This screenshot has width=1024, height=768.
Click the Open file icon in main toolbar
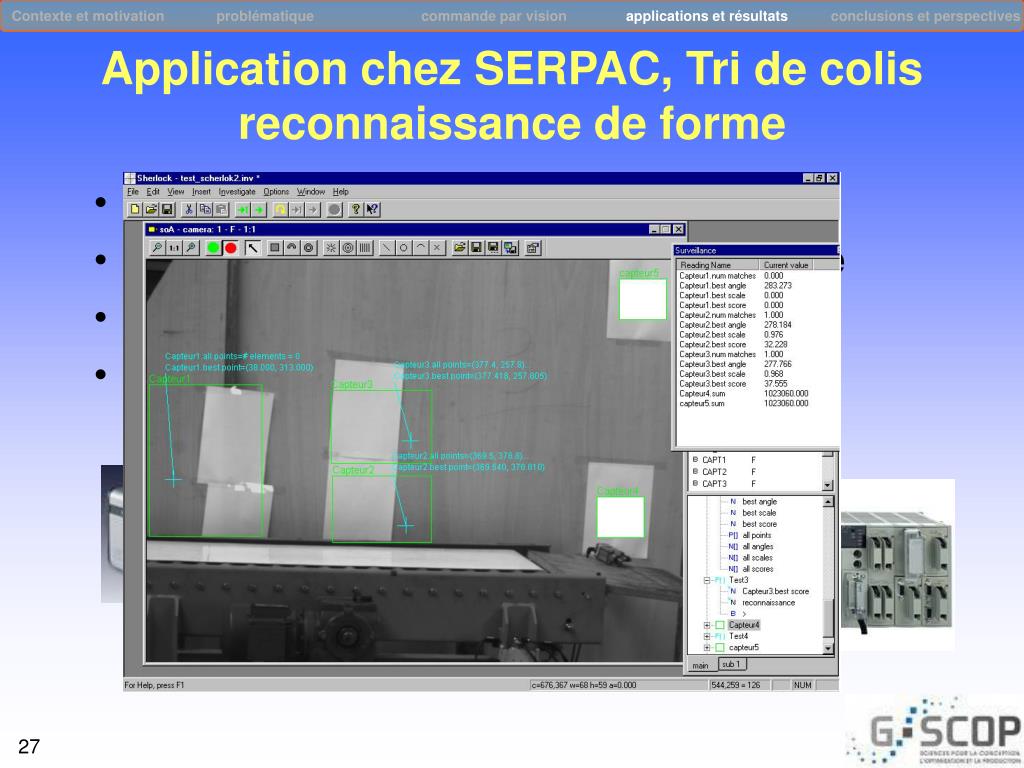point(151,210)
